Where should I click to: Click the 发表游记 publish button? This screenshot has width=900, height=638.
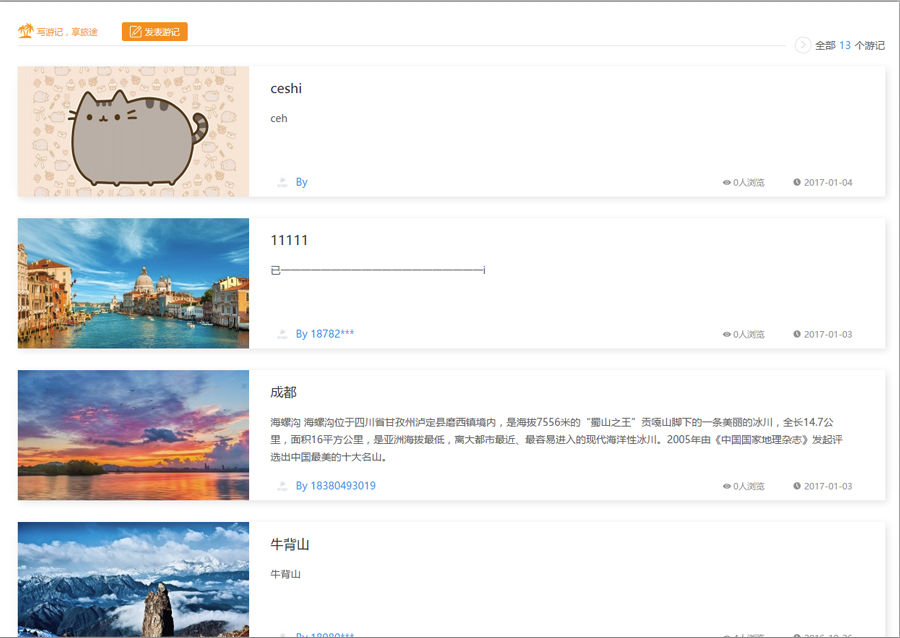pos(155,32)
